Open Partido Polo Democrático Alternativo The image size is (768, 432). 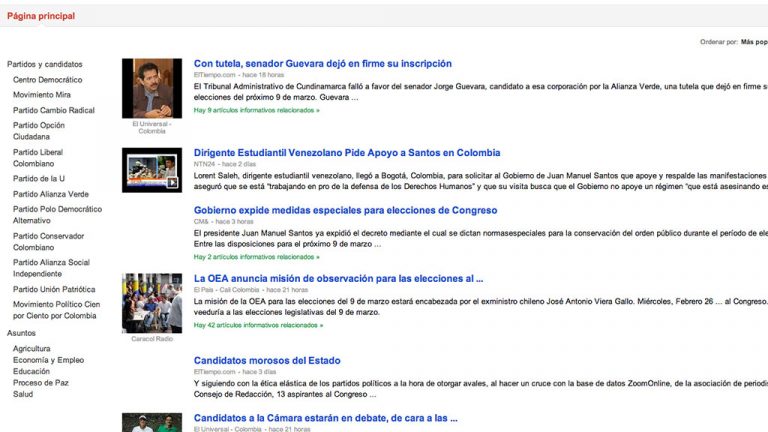pyautogui.click(x=57, y=215)
